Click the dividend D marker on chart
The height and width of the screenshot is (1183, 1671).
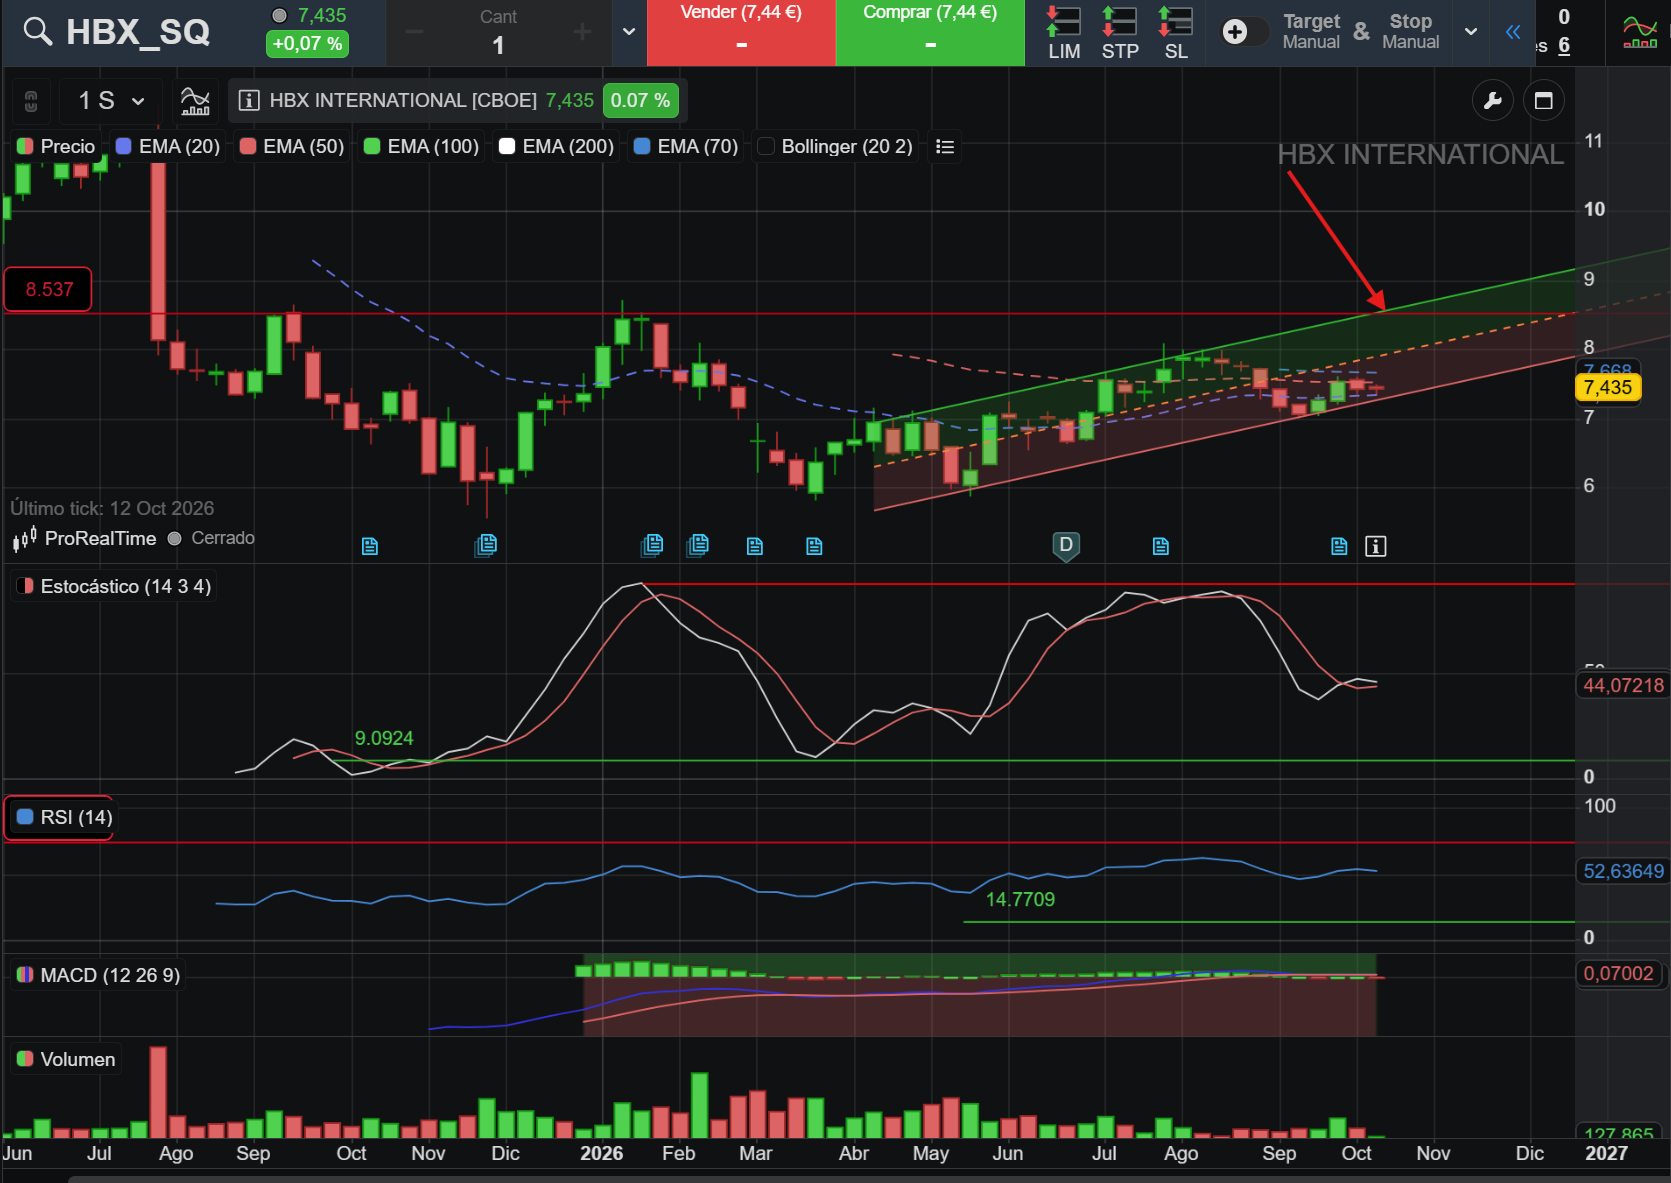(1066, 546)
